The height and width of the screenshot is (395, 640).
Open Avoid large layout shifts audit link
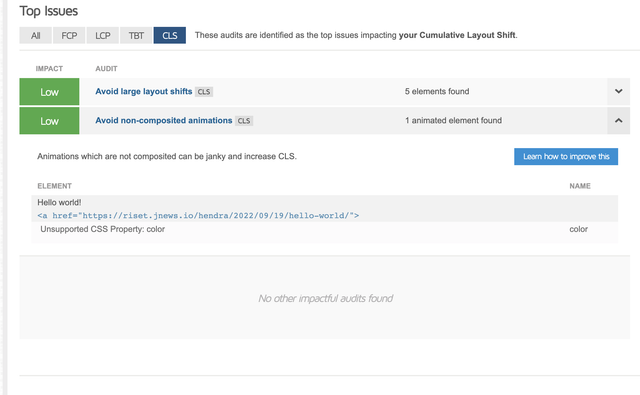[x=144, y=91]
